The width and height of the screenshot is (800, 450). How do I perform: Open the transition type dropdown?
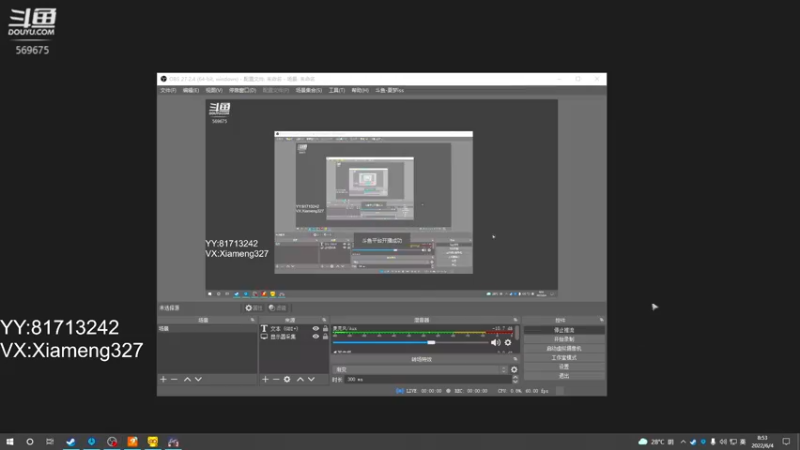420,369
